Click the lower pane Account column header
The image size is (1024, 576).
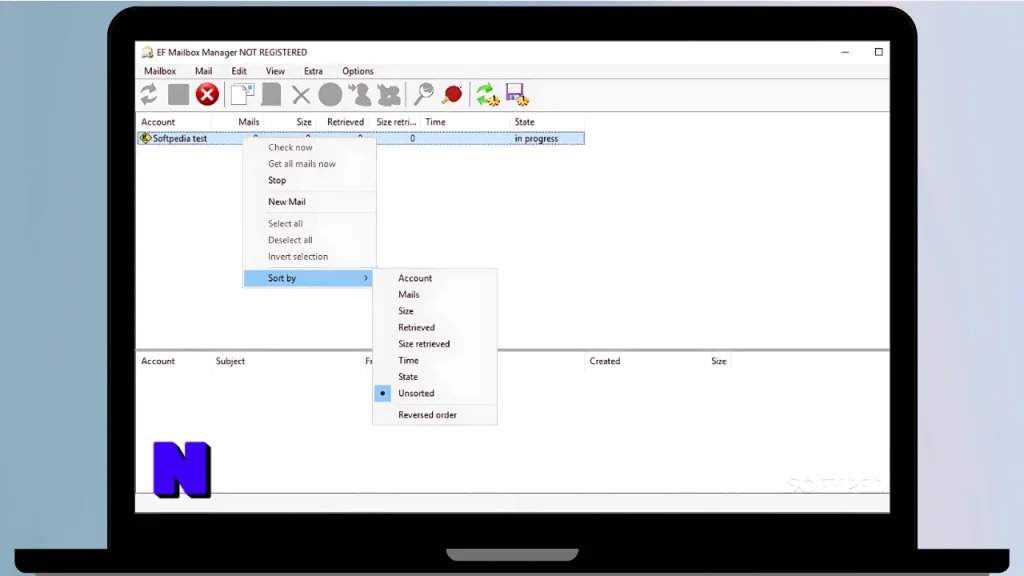158,361
